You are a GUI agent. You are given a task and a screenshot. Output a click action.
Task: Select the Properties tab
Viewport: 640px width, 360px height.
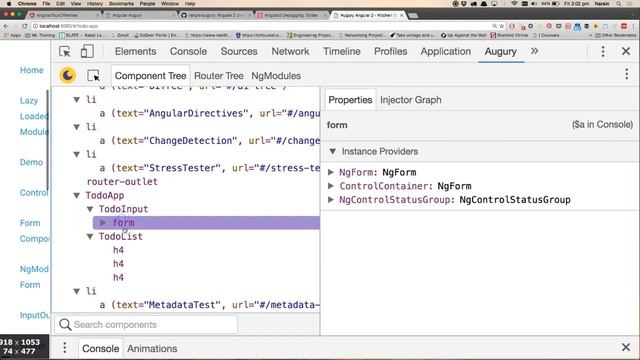point(350,100)
